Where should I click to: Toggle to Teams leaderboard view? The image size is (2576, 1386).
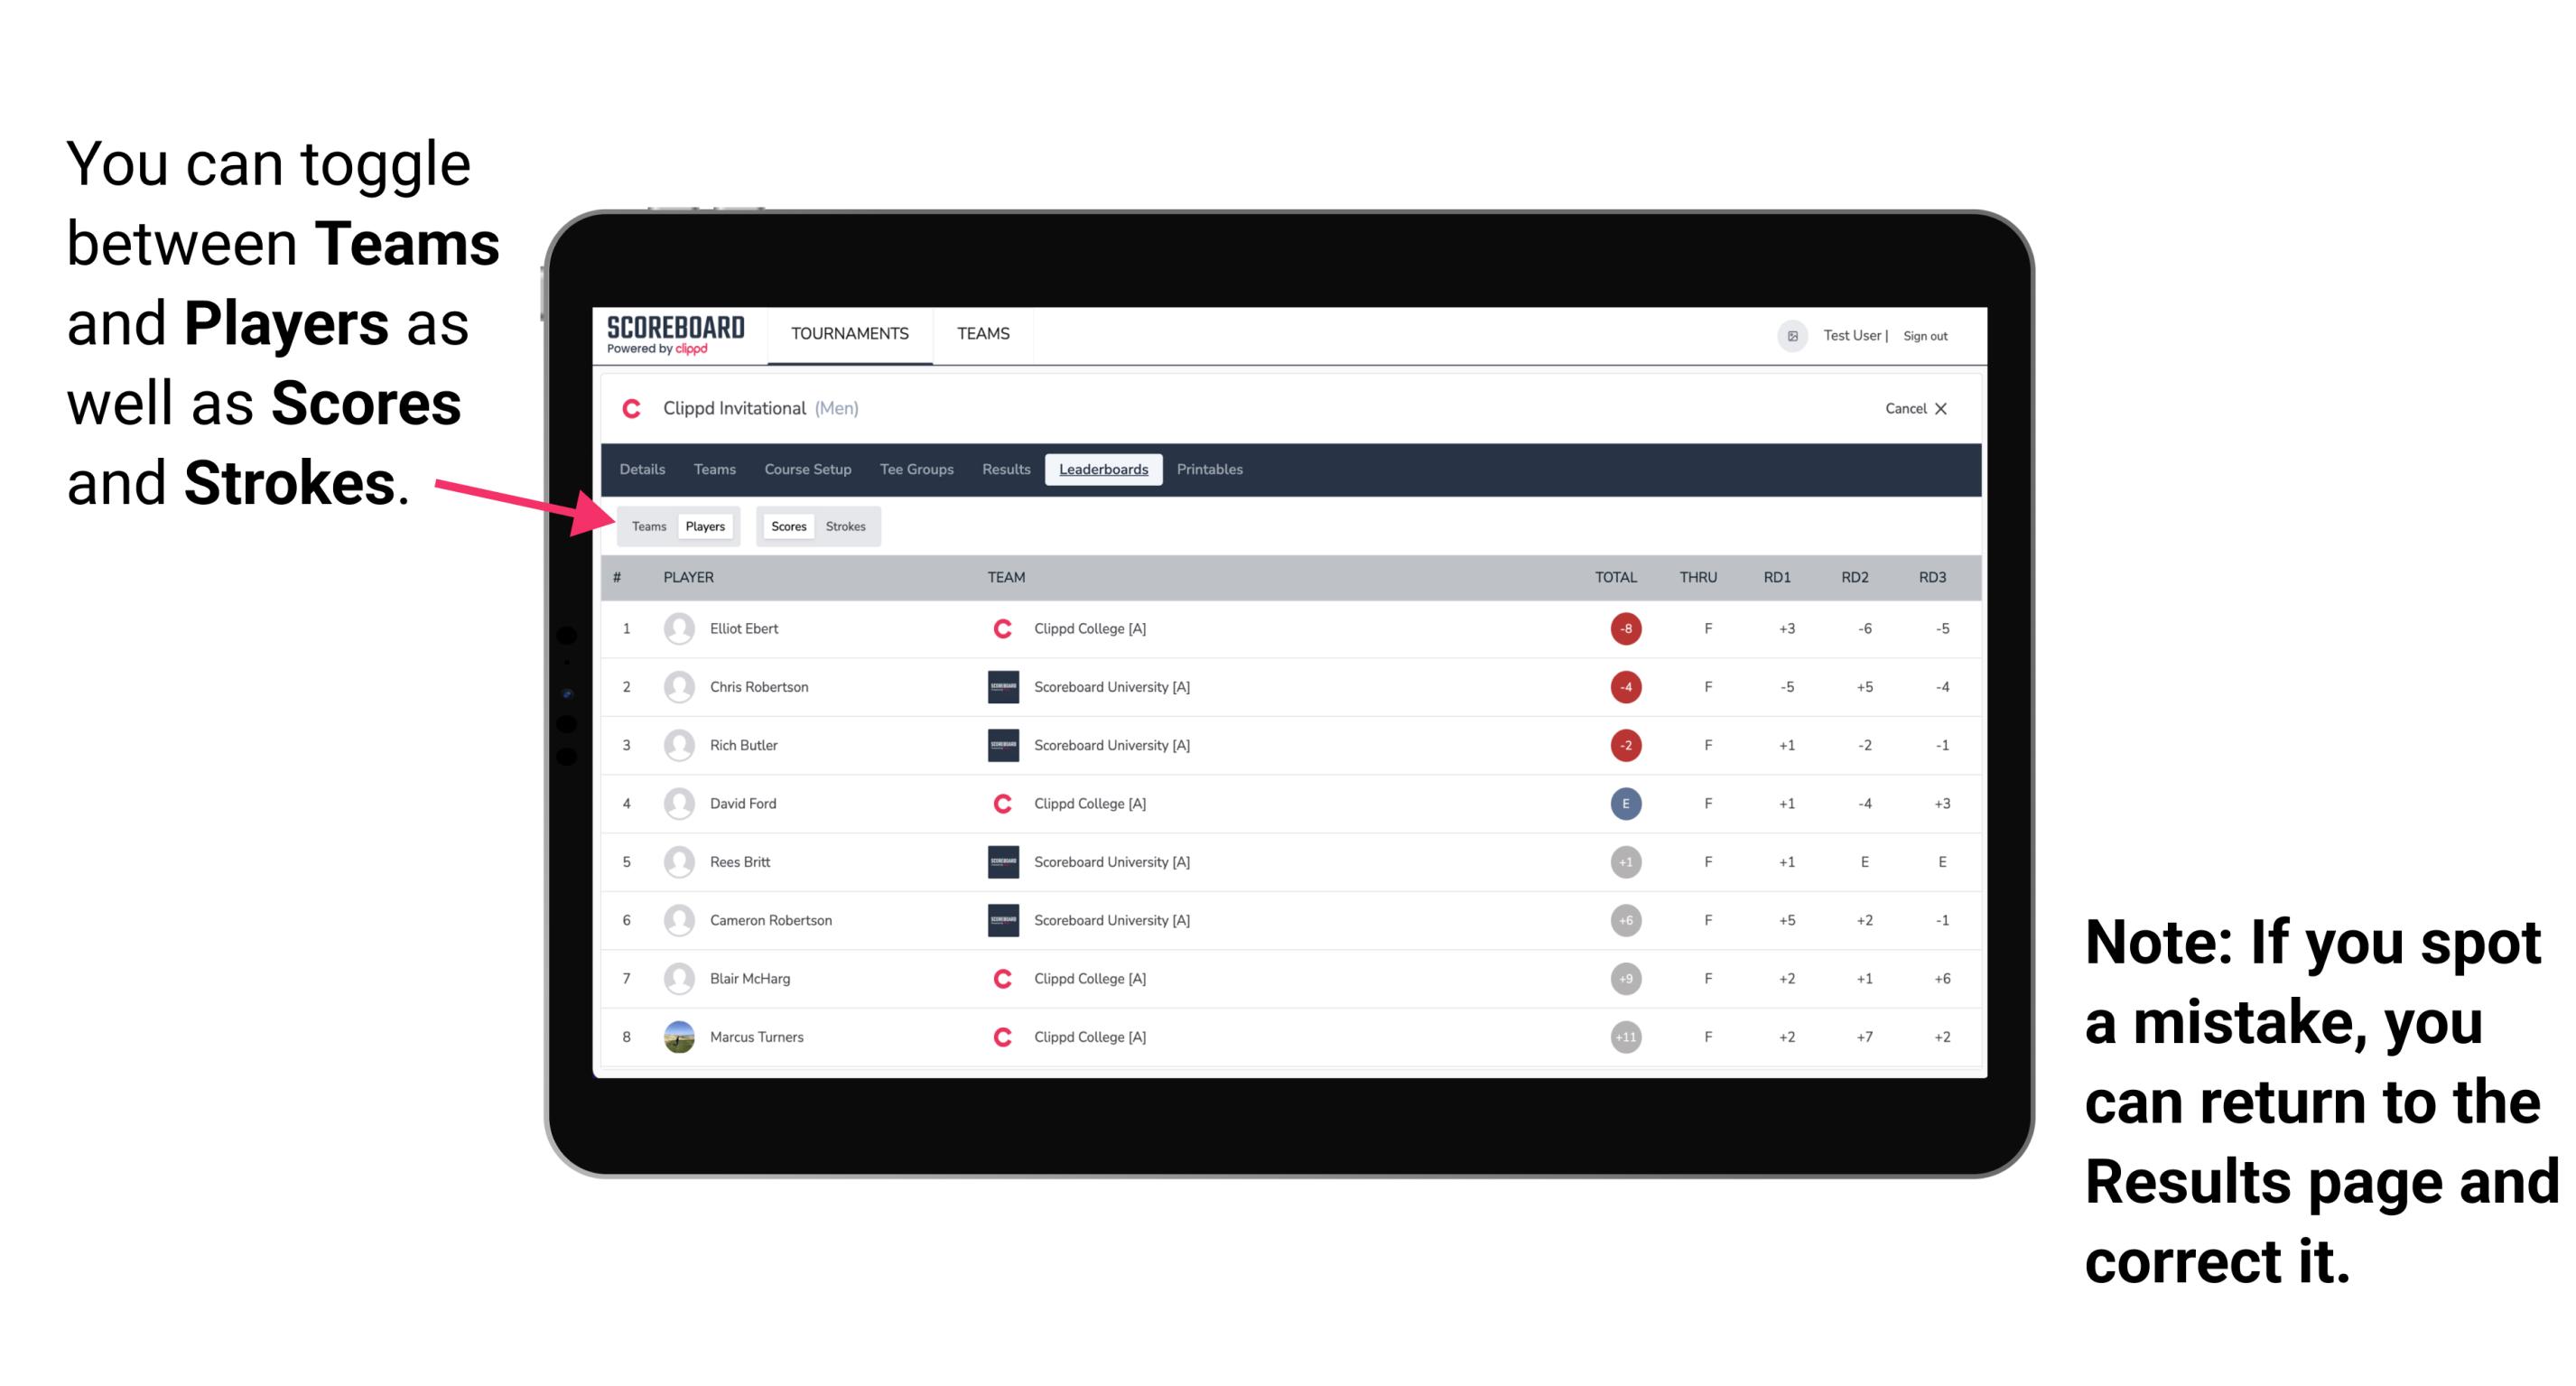point(646,526)
